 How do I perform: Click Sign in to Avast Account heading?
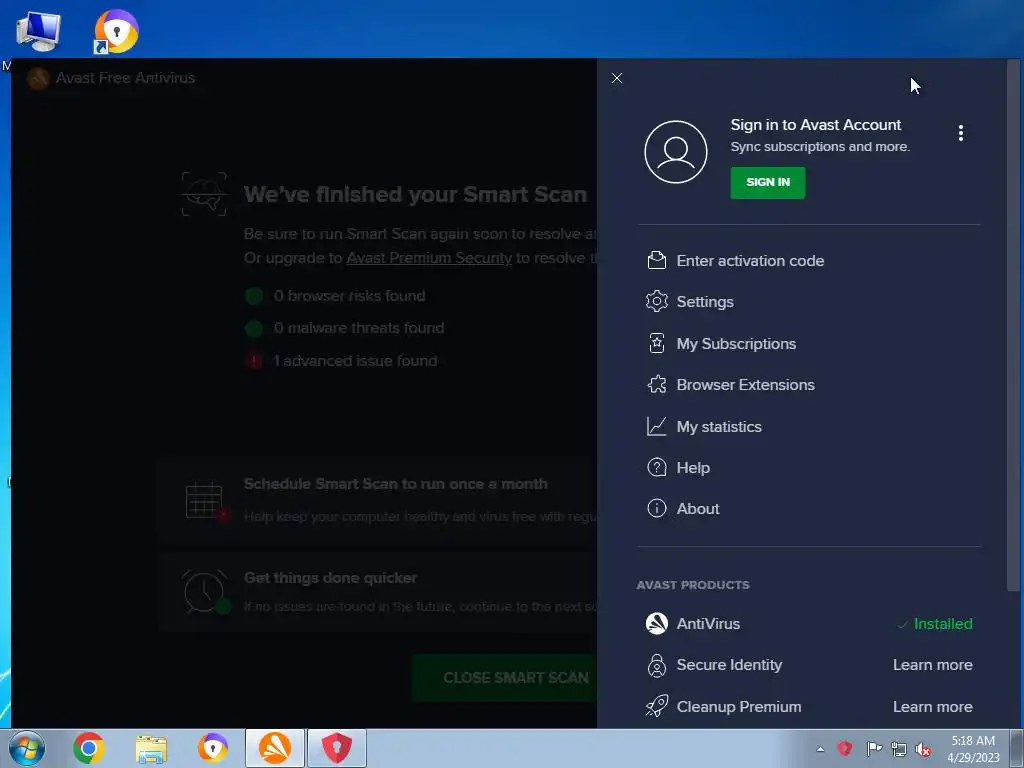click(815, 125)
